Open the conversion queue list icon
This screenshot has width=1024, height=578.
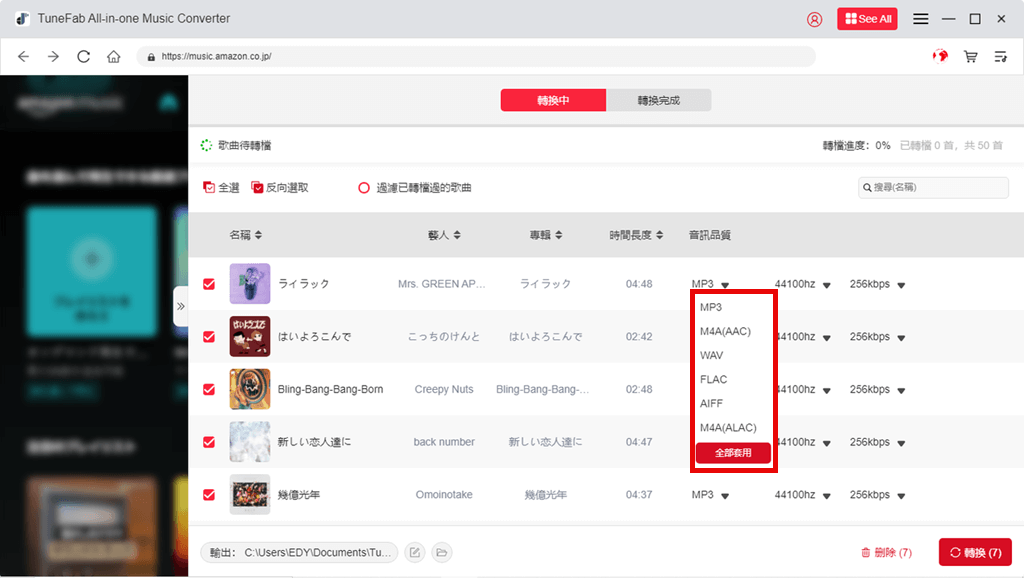(1000, 57)
